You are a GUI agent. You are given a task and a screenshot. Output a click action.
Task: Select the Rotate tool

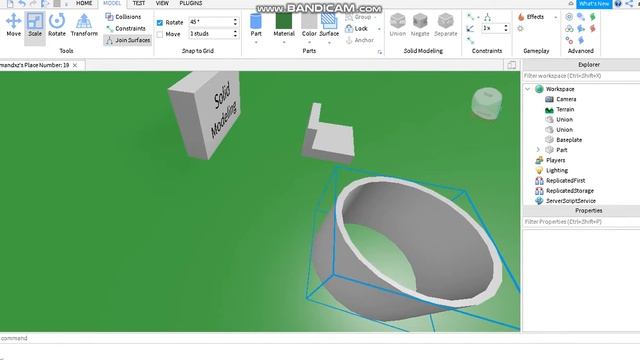[57, 25]
